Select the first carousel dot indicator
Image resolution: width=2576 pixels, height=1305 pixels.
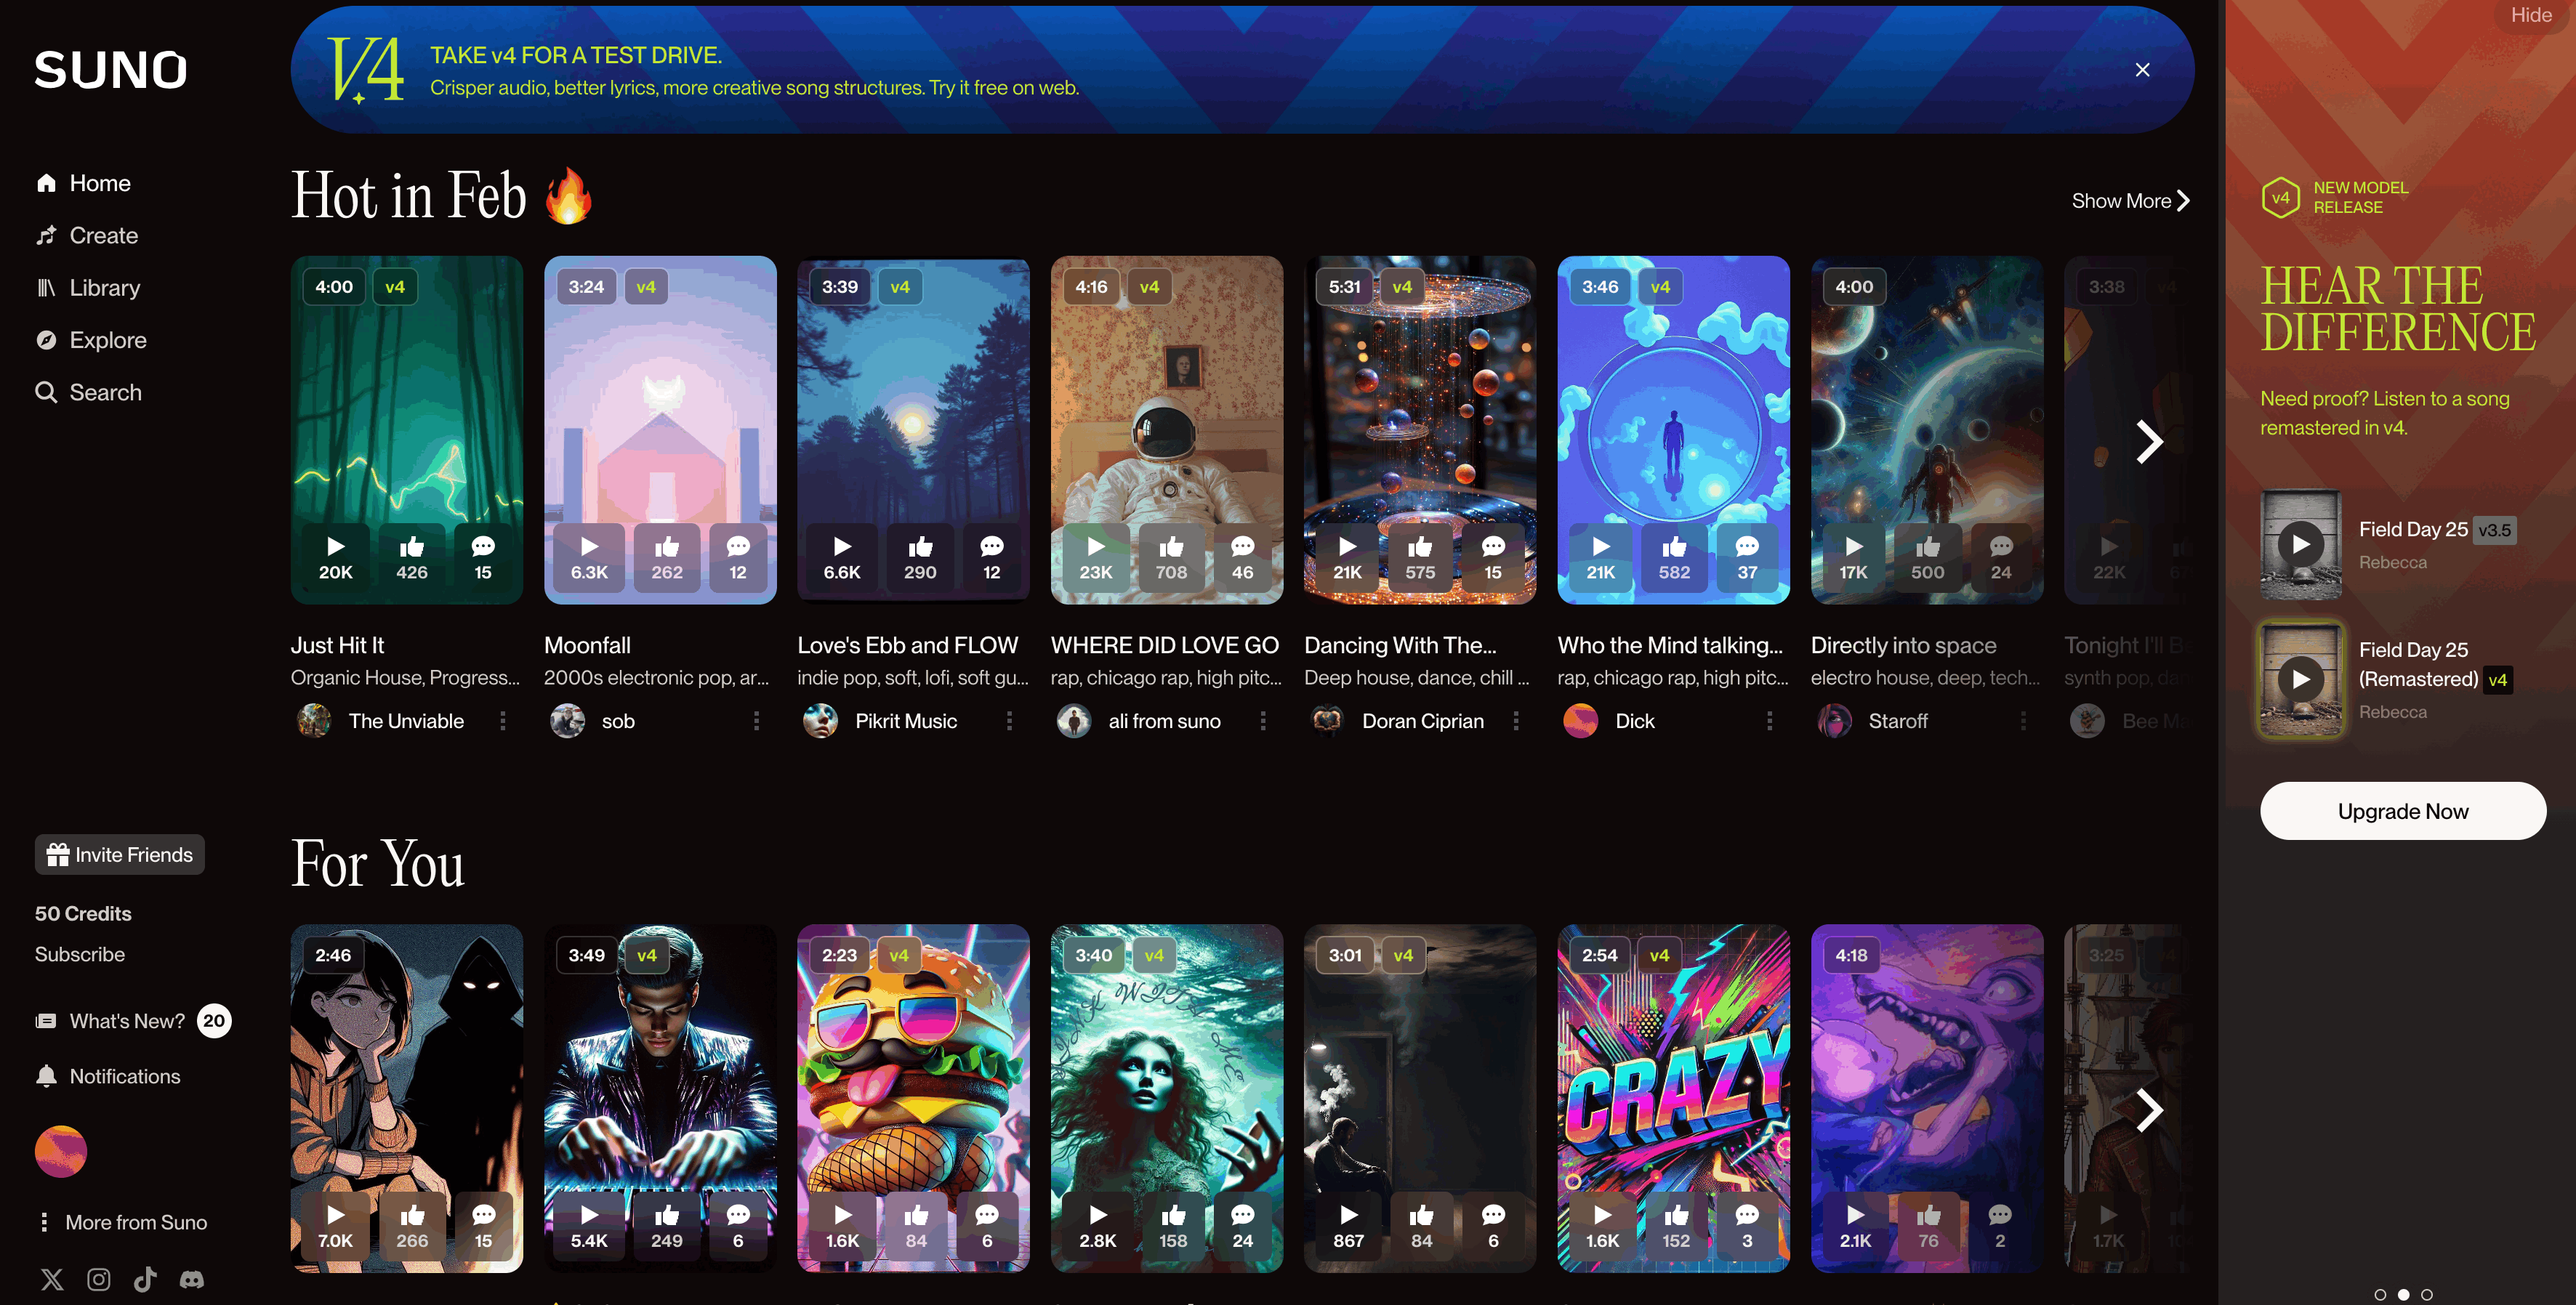pos(2379,1294)
